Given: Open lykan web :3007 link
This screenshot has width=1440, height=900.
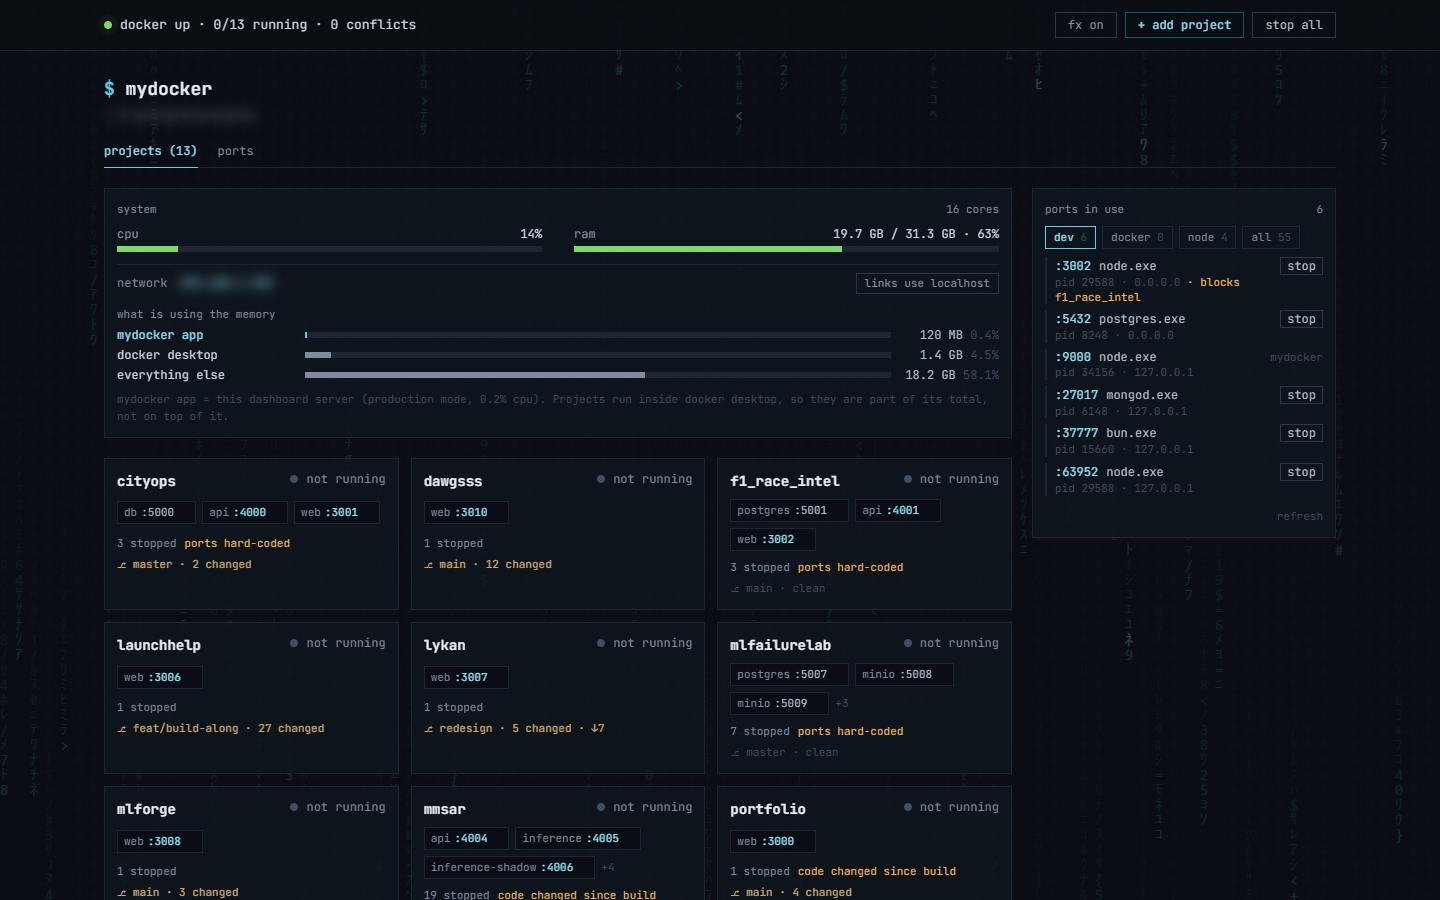Looking at the screenshot, I should point(466,677).
